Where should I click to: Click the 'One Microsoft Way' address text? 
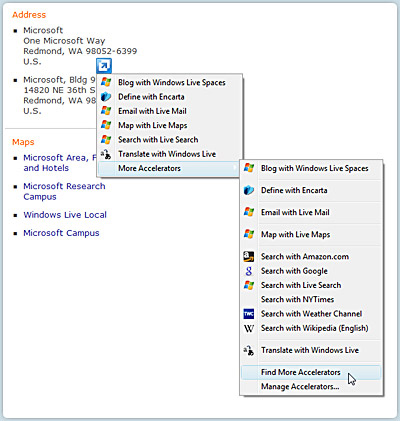tap(64, 41)
